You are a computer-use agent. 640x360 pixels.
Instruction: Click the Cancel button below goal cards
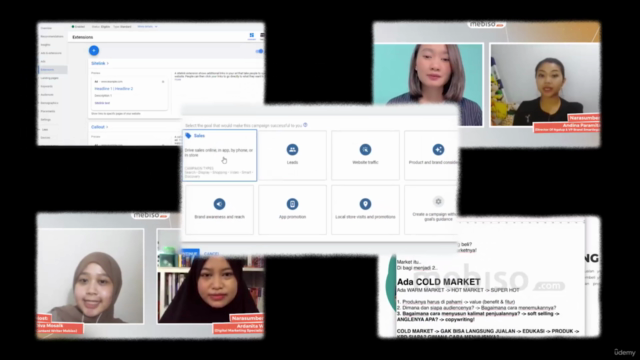[211, 253]
